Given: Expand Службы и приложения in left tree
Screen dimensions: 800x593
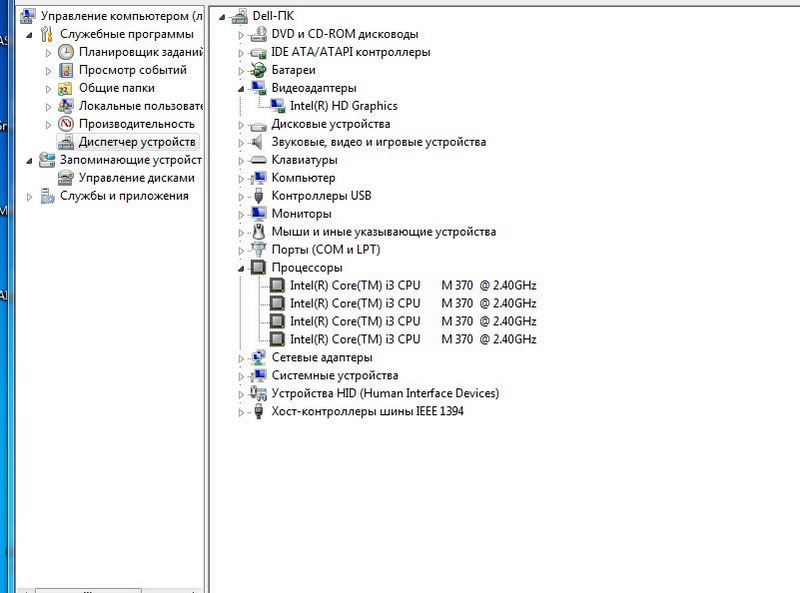Looking at the screenshot, I should (x=29, y=197).
